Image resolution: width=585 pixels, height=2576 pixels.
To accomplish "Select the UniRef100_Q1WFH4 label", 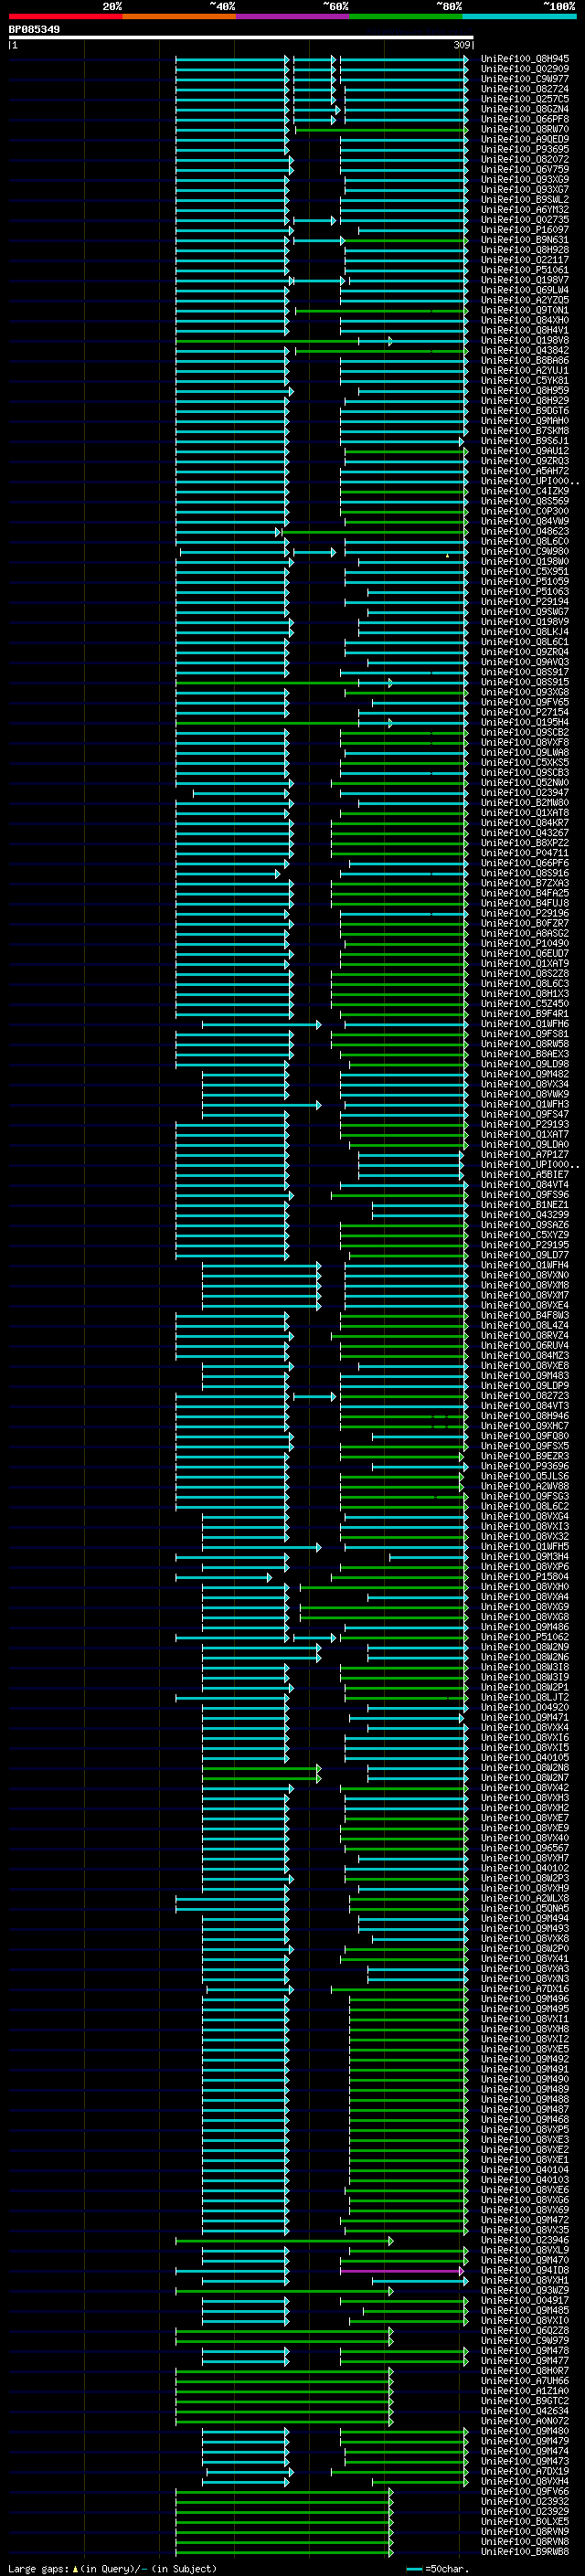I will pos(525,1265).
